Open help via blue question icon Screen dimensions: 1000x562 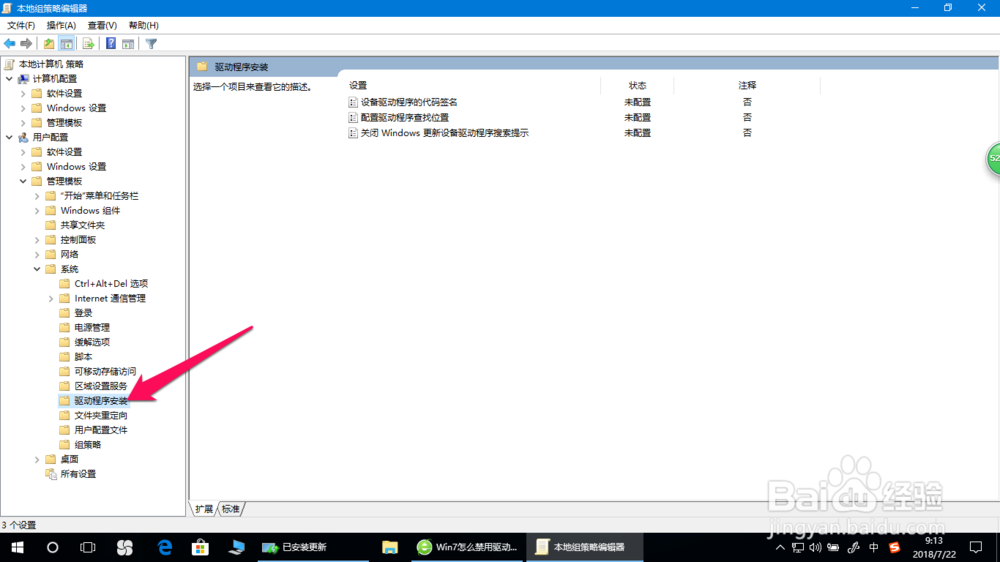pyautogui.click(x=111, y=43)
